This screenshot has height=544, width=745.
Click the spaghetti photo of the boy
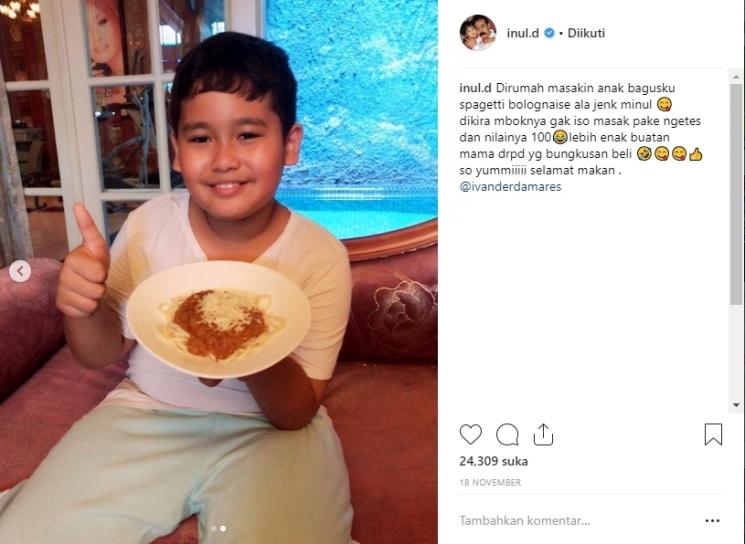click(x=219, y=272)
